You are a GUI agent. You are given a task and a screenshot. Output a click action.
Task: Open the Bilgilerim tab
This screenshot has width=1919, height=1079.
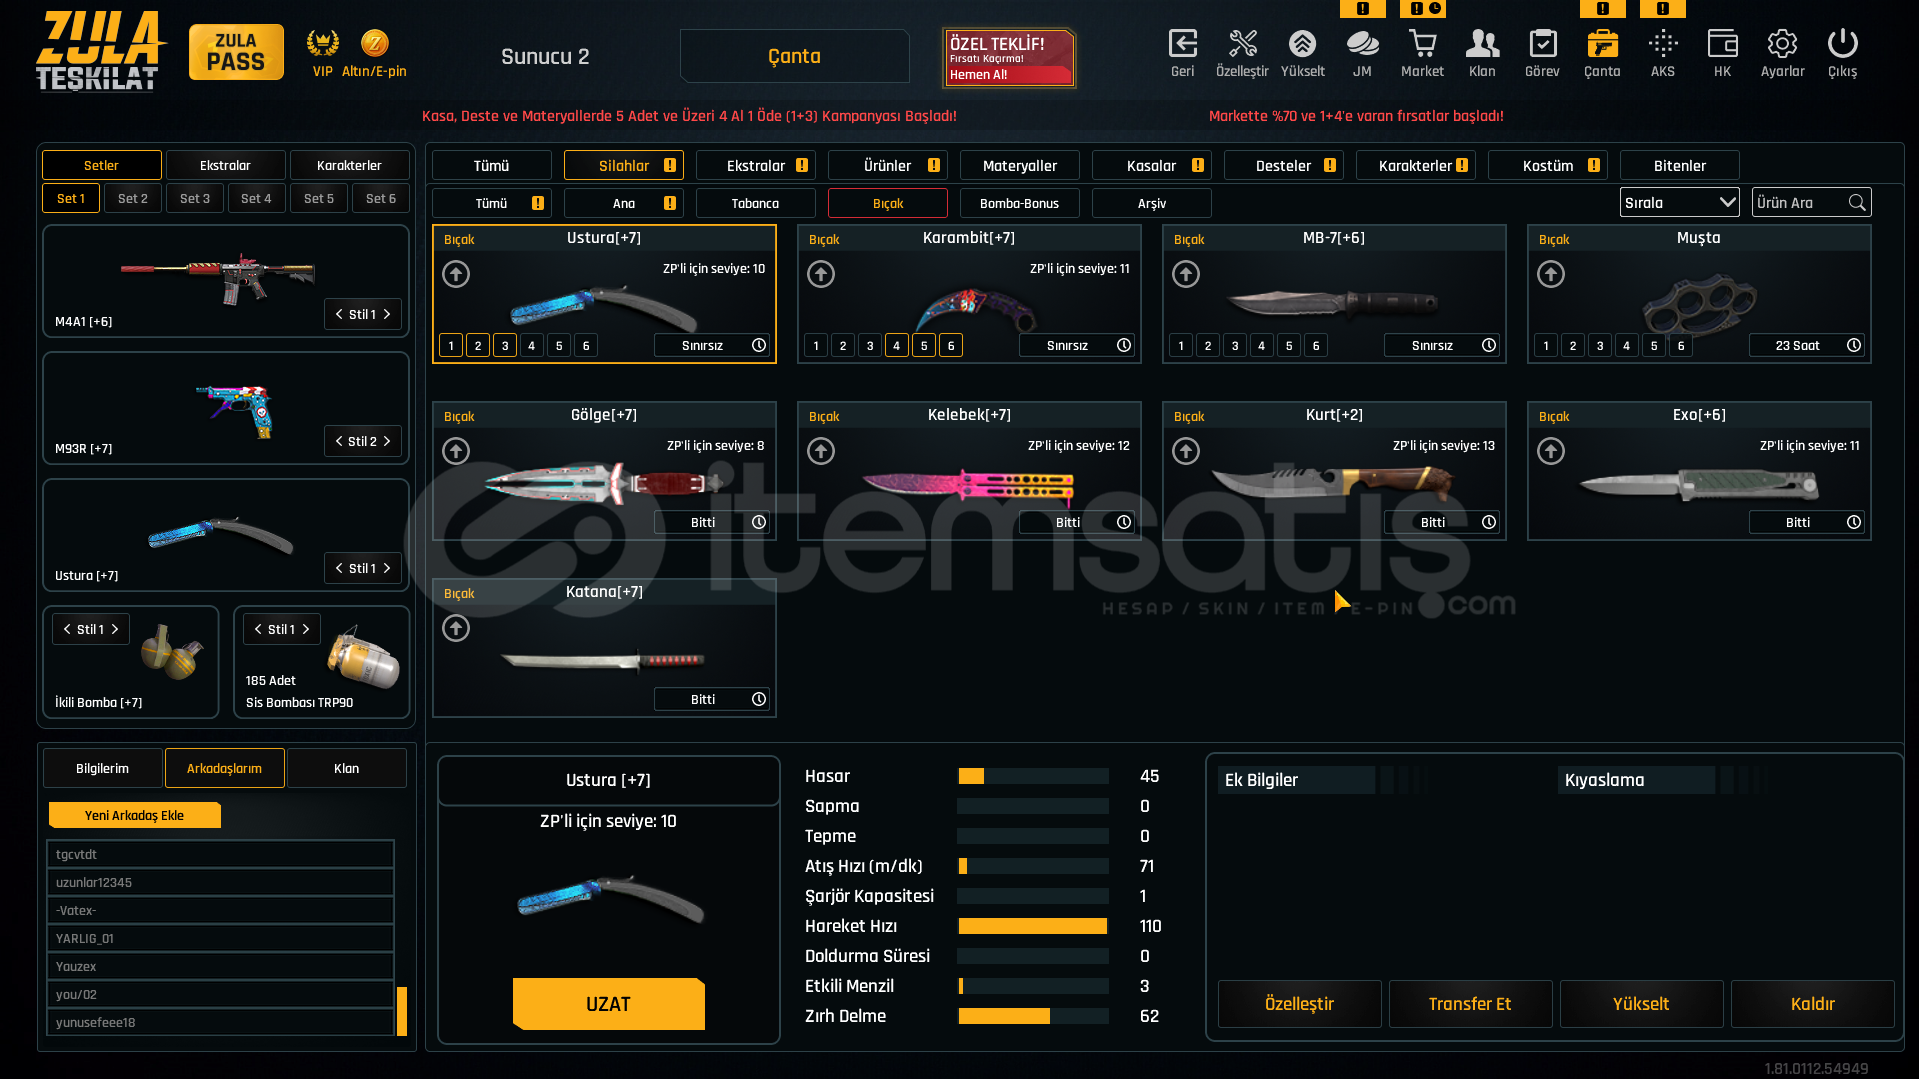point(102,768)
